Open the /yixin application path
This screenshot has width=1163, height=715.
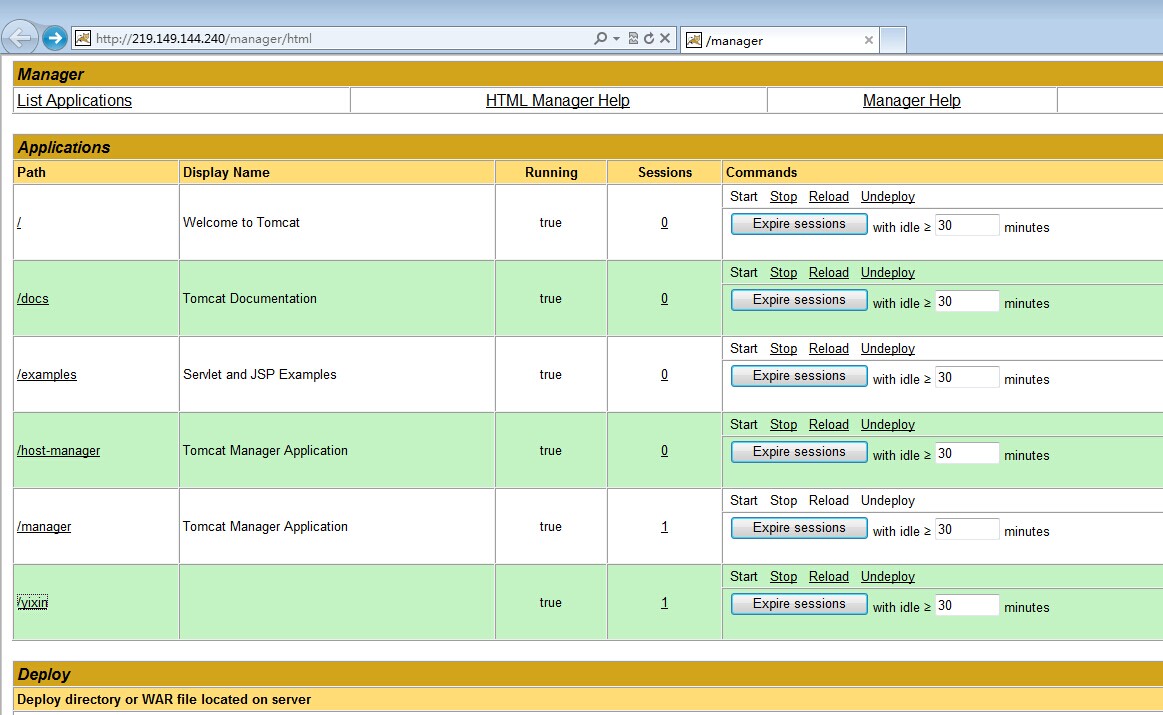point(33,602)
